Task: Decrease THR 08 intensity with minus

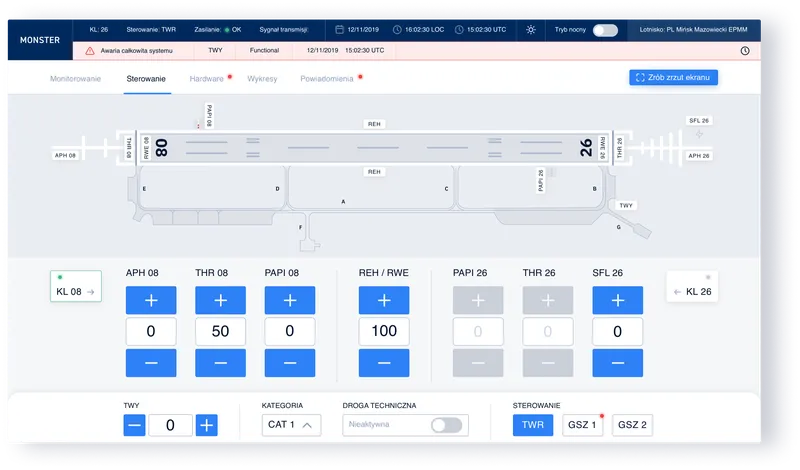Action: pos(220,363)
